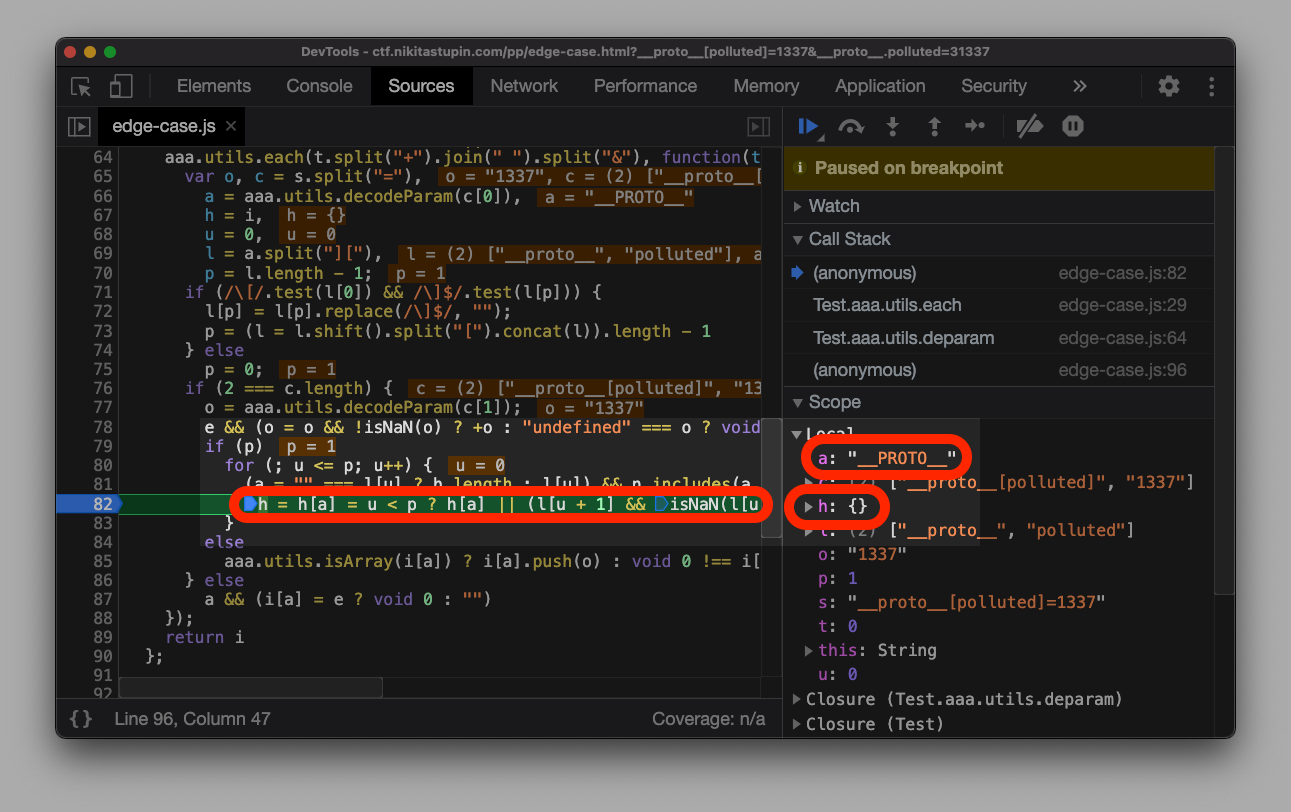Expand the 'this: String' entry

tap(811, 650)
